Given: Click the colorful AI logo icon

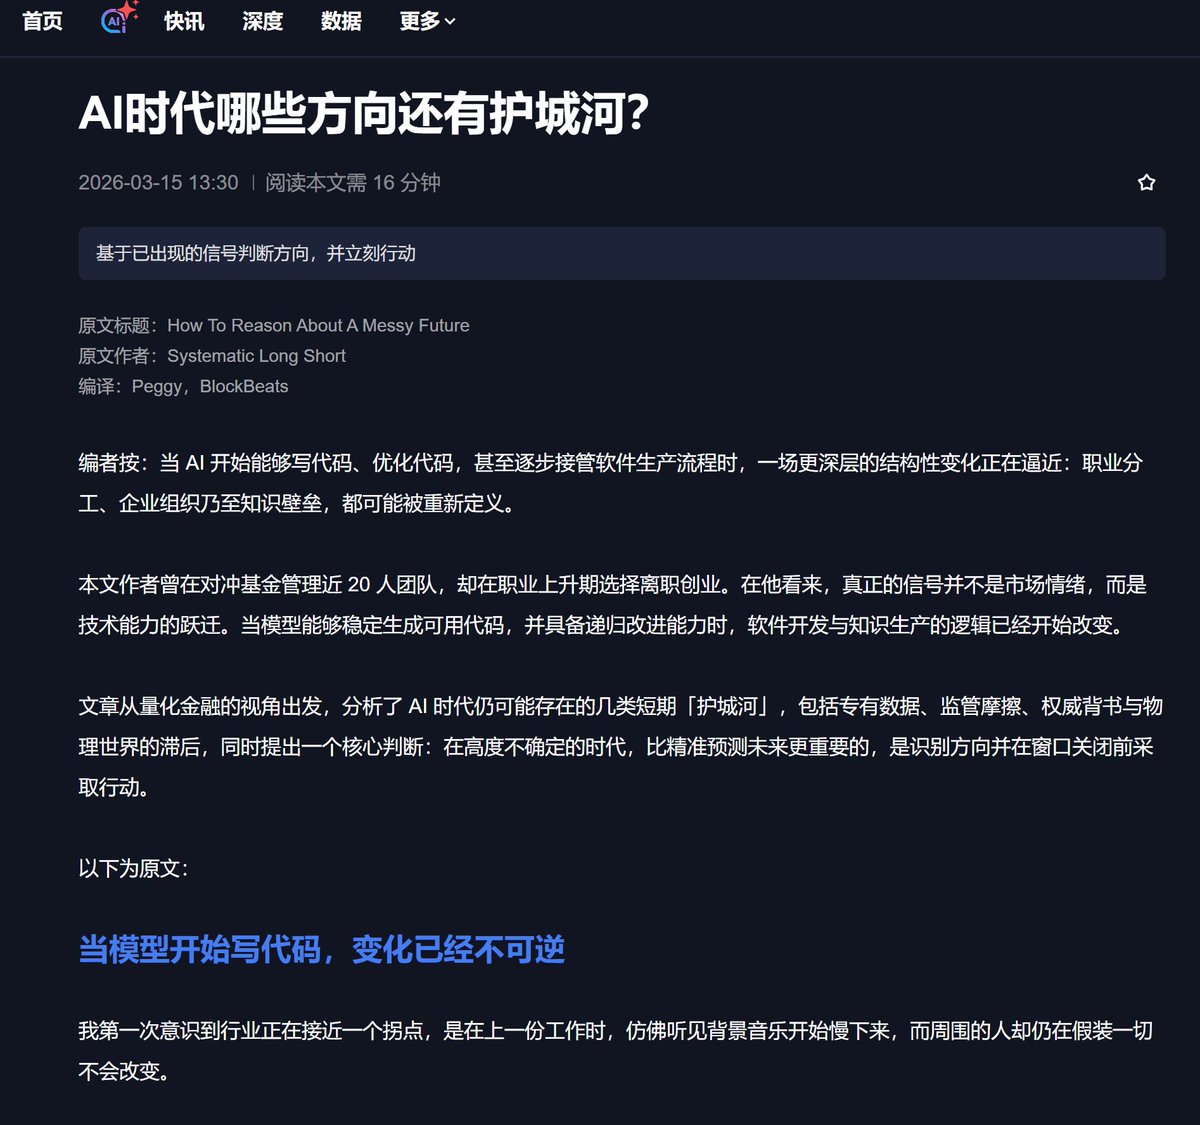Looking at the screenshot, I should click(x=113, y=20).
